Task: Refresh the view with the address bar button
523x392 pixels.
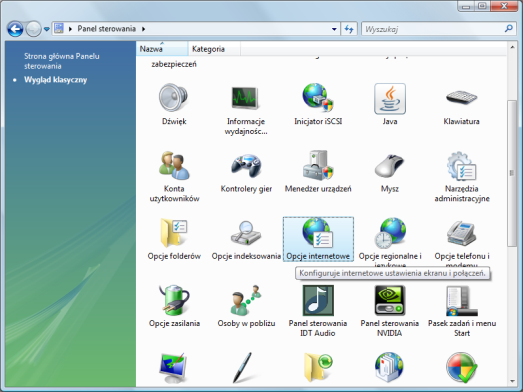Action: (x=349, y=29)
